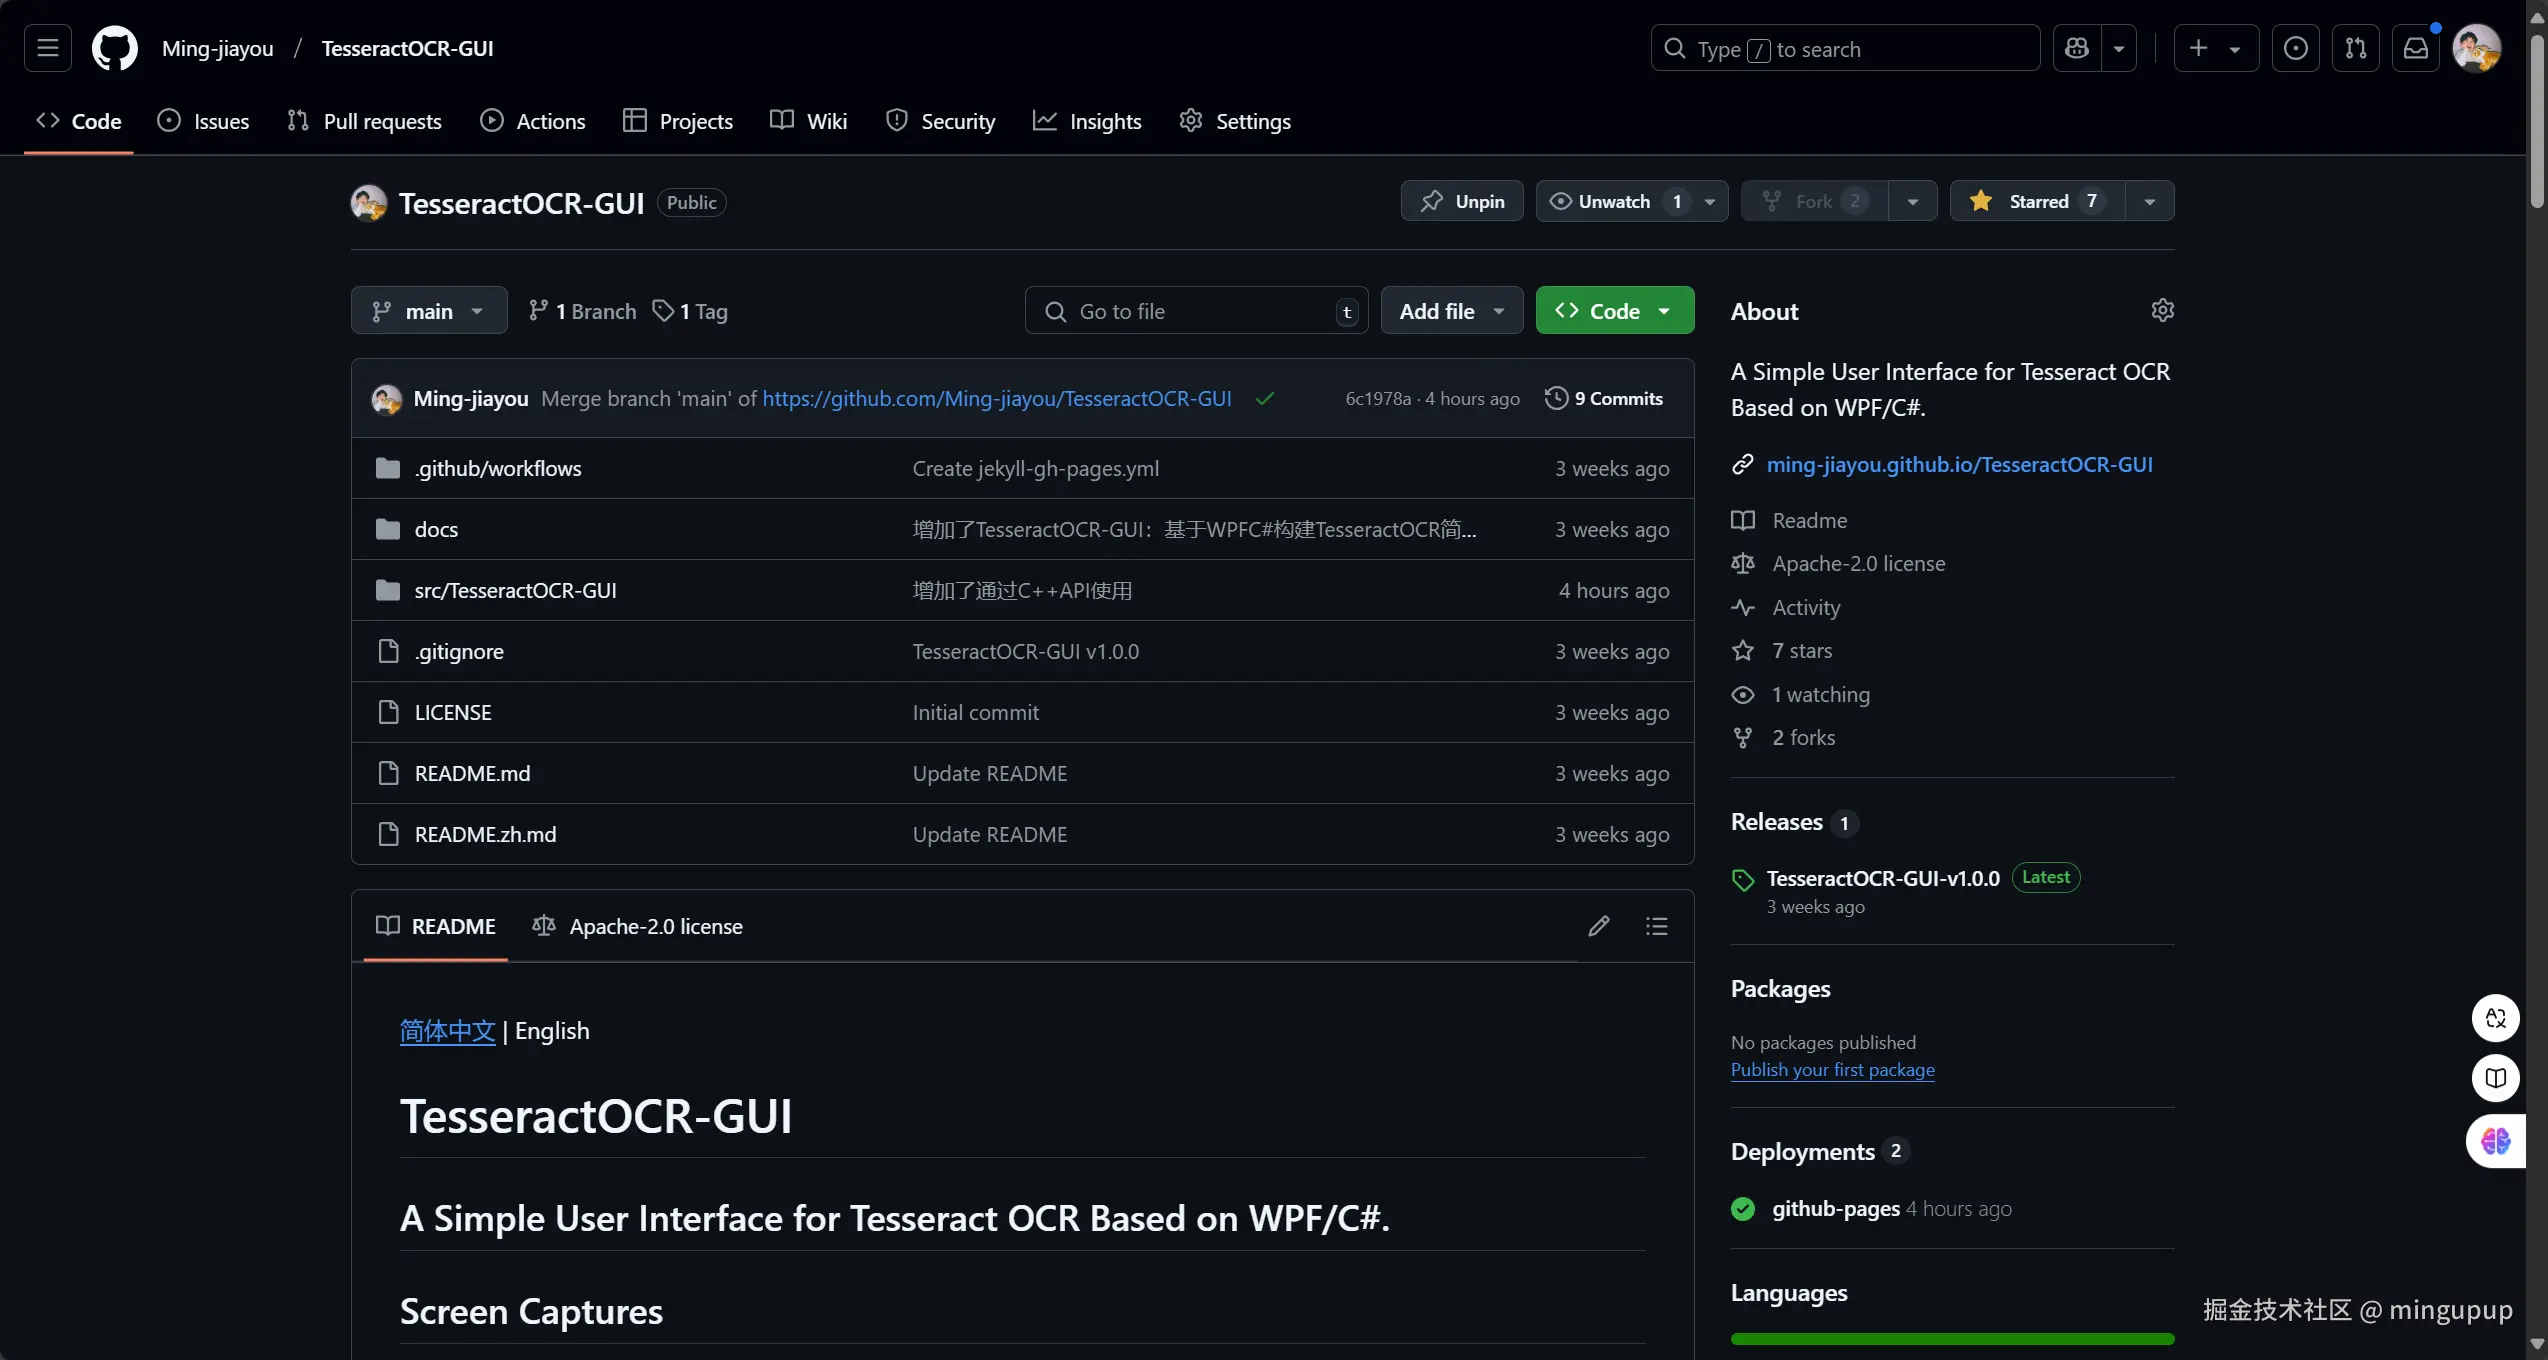
Task: Open the ming-jiayou.github.io website link
Action: tap(1958, 464)
